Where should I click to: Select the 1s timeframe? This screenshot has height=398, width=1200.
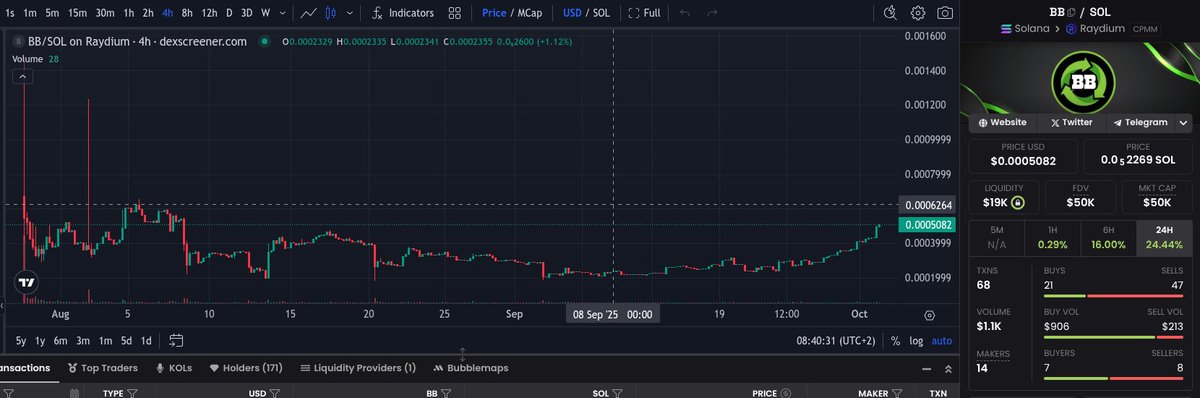pyautogui.click(x=10, y=13)
